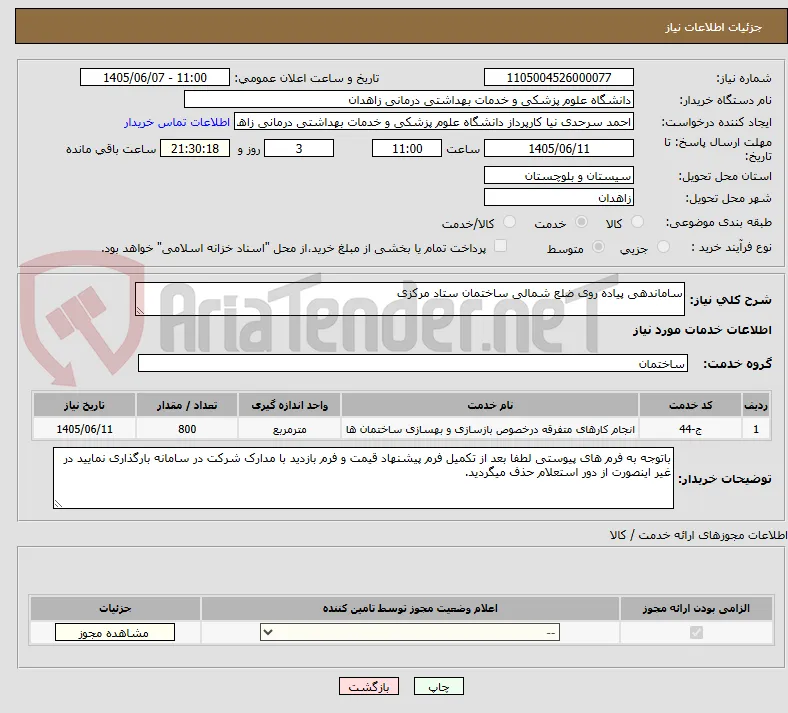Click the مشاهده مجوز button
788x713 pixels.
point(115,632)
